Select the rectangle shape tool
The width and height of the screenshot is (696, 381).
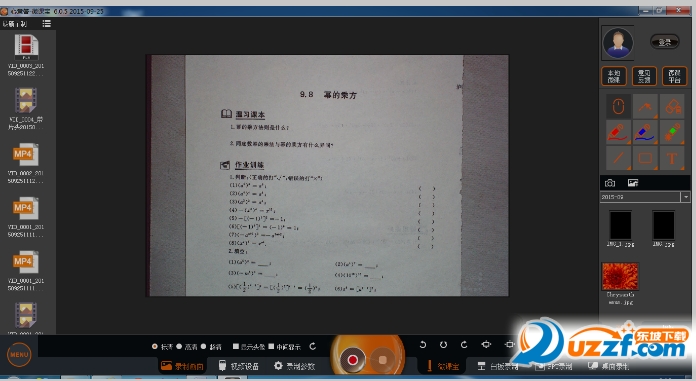pos(645,158)
